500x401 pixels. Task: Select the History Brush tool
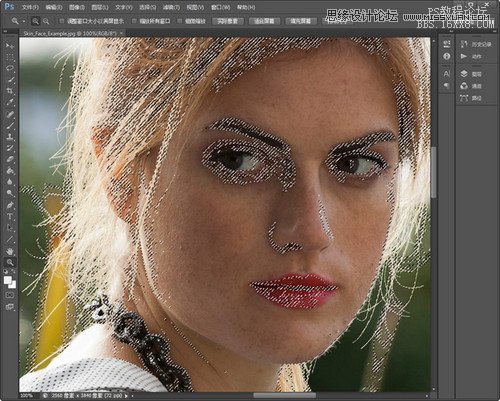click(10, 148)
